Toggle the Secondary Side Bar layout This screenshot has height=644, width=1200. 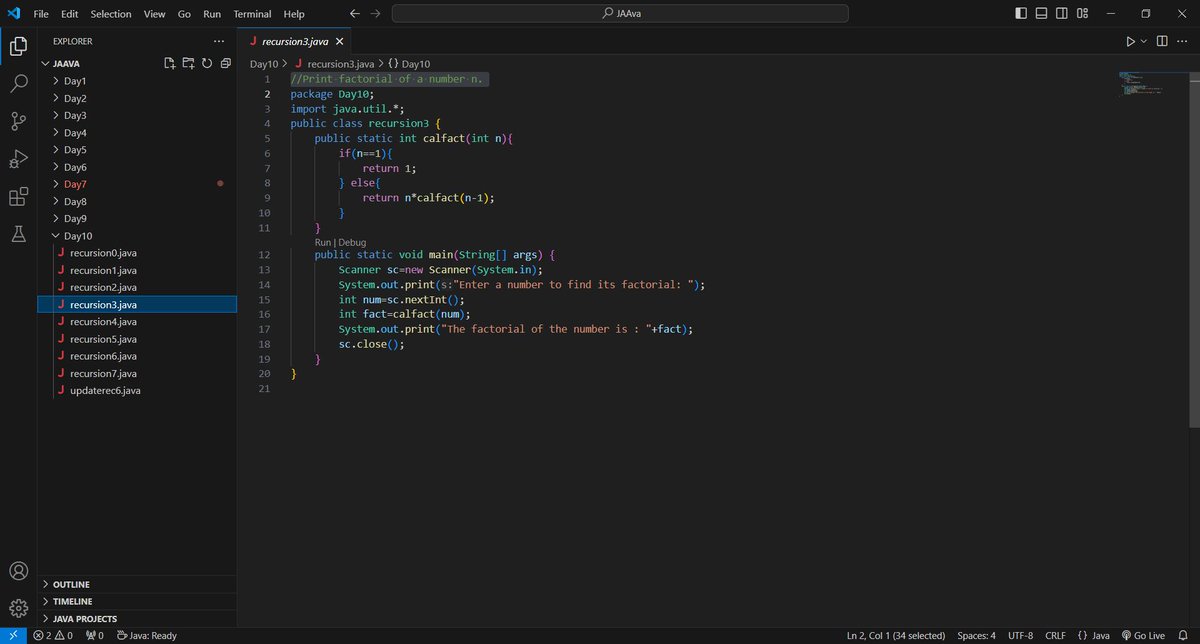(1062, 13)
